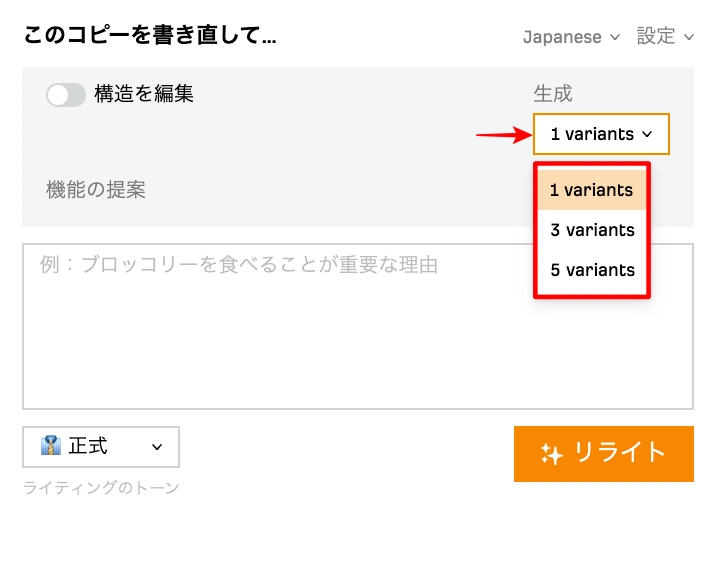Choose 5 variants option

click(592, 270)
